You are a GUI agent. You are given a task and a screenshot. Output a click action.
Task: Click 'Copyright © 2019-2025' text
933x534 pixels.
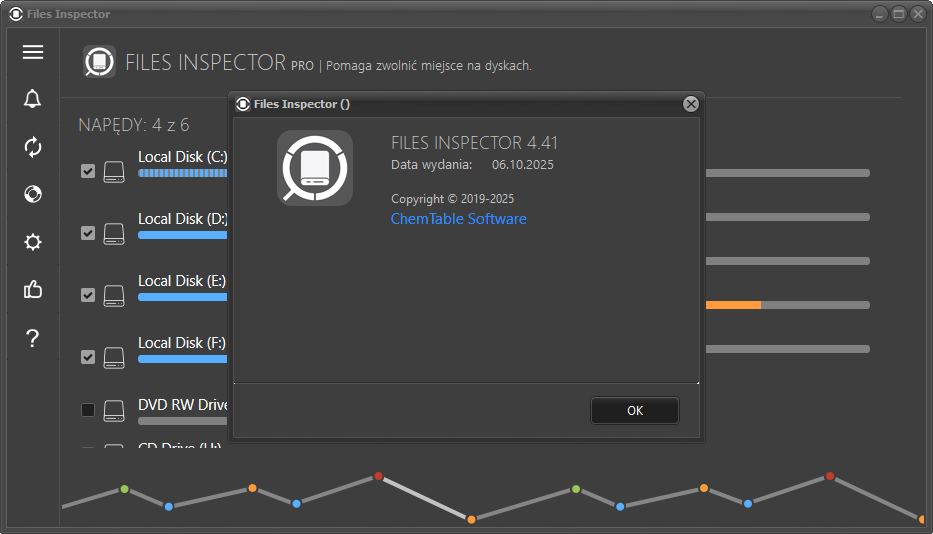pos(452,199)
